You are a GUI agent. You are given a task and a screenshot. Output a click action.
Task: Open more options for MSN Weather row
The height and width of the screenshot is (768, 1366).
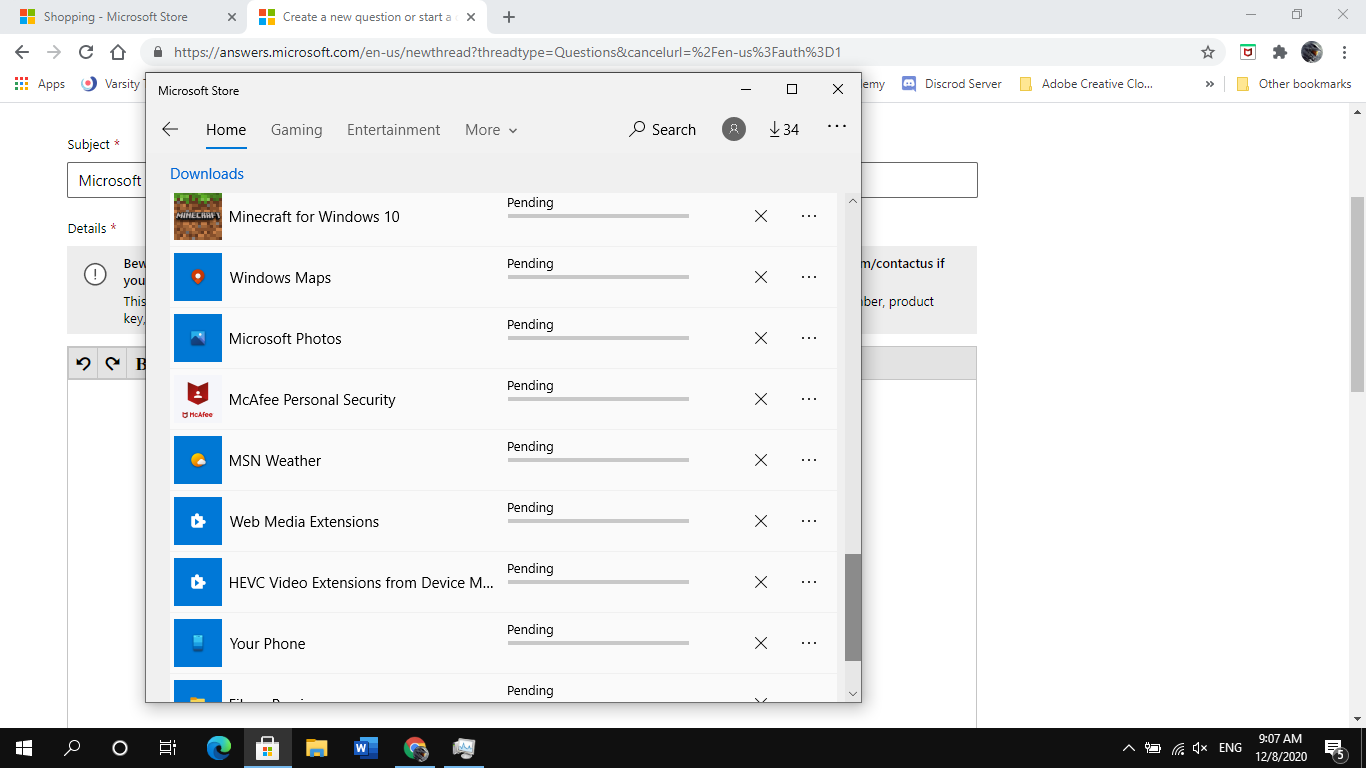pos(809,460)
